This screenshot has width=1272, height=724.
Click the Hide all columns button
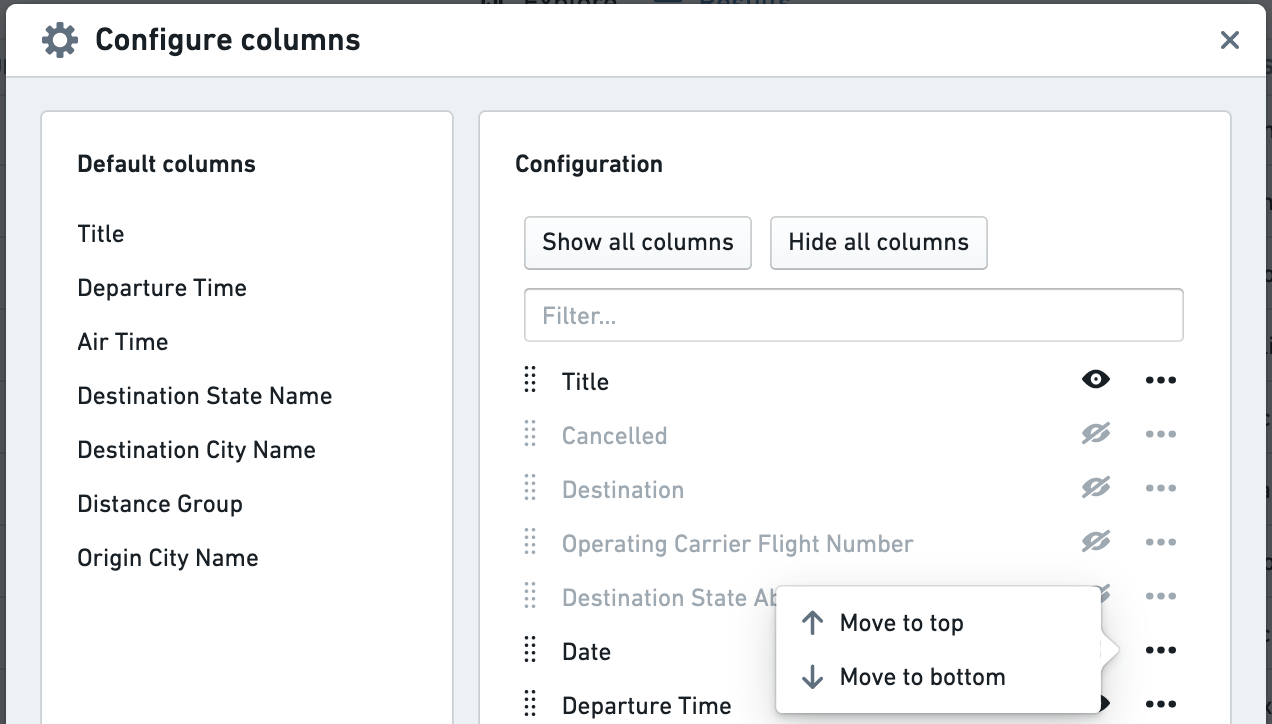coord(879,242)
